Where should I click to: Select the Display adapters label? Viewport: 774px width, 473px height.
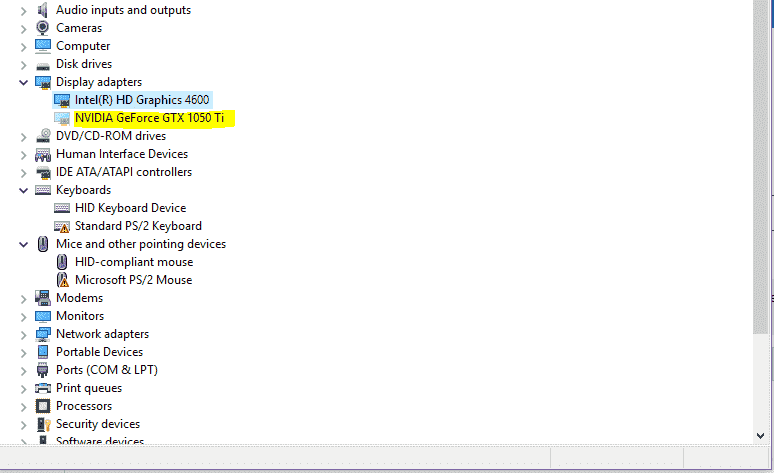99,82
